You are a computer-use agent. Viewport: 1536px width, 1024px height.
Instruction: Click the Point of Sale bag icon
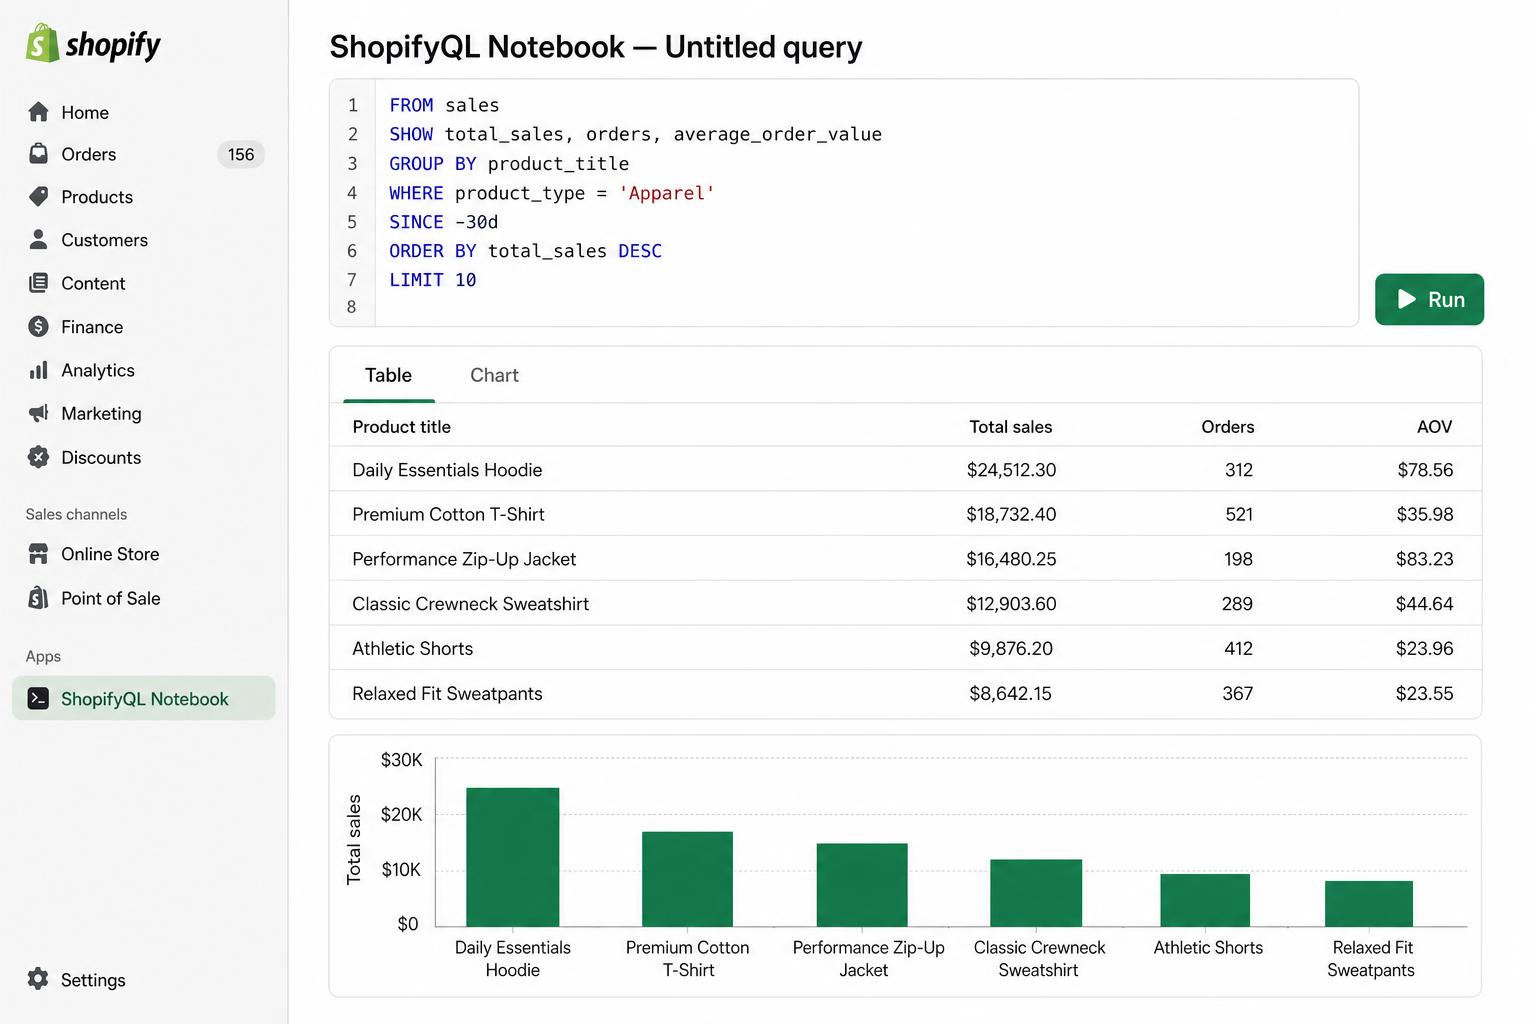39,598
